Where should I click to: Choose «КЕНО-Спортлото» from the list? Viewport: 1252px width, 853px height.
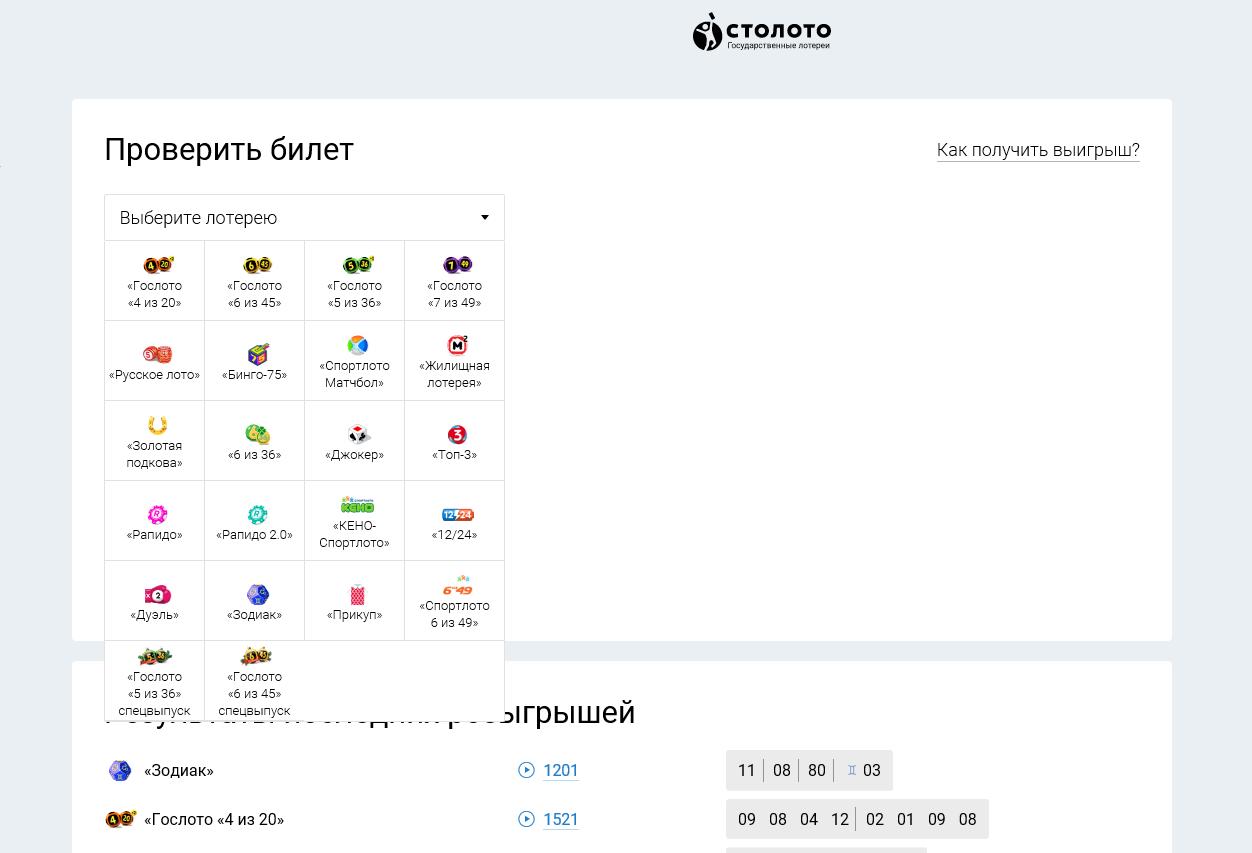tap(355, 521)
